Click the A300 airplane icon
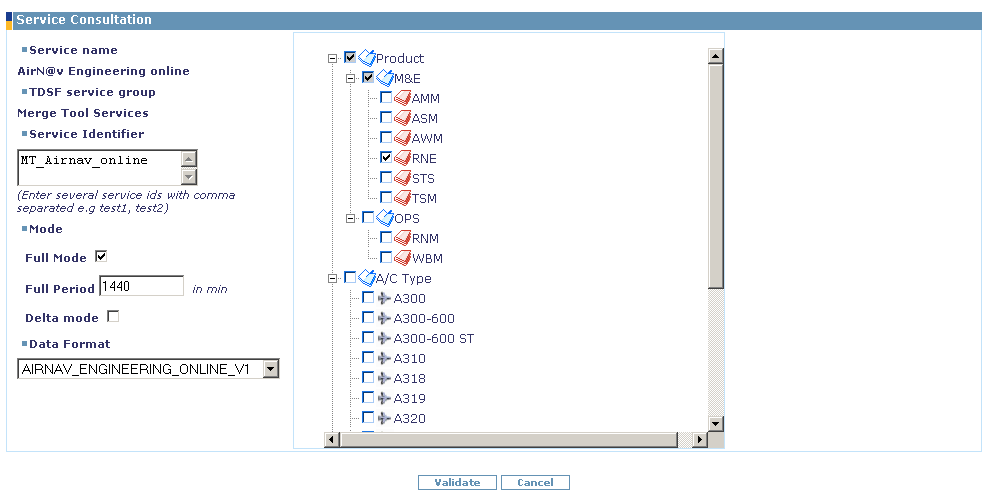Screen dimensions: 990x502 tap(384, 298)
